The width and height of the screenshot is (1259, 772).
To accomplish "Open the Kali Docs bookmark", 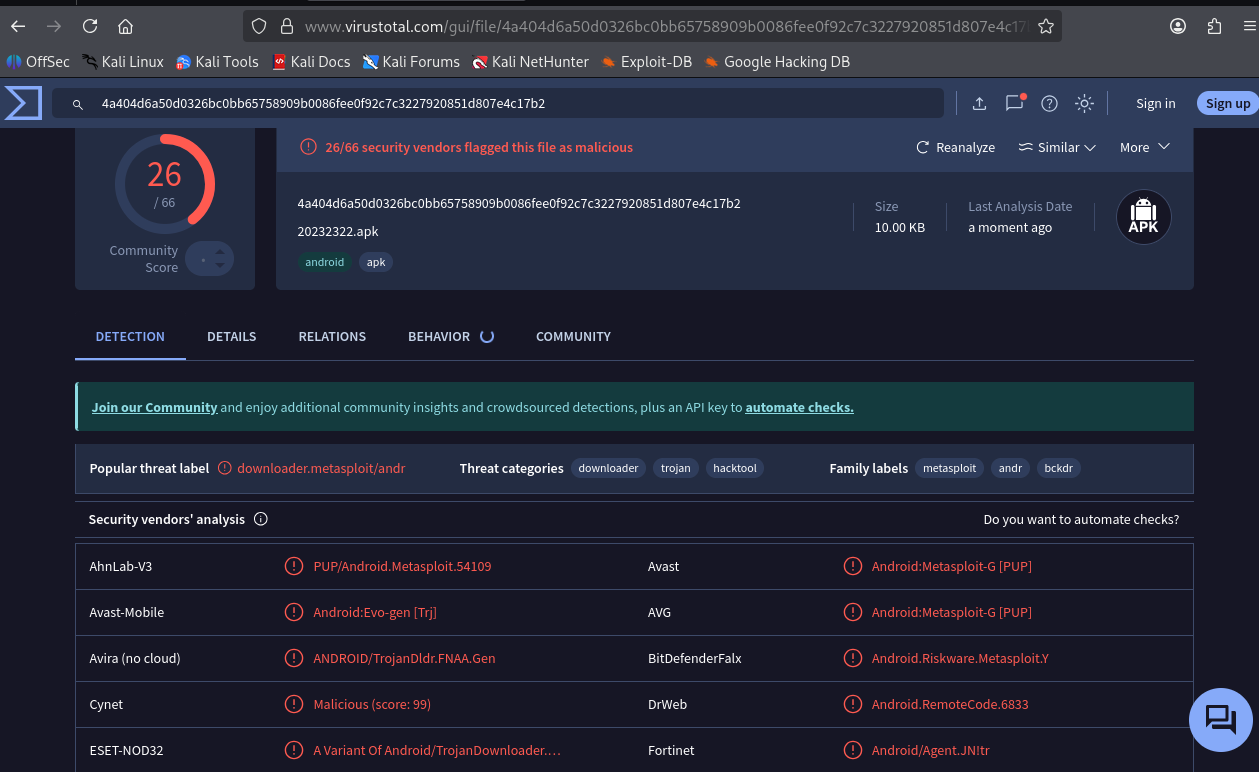I will coord(311,62).
